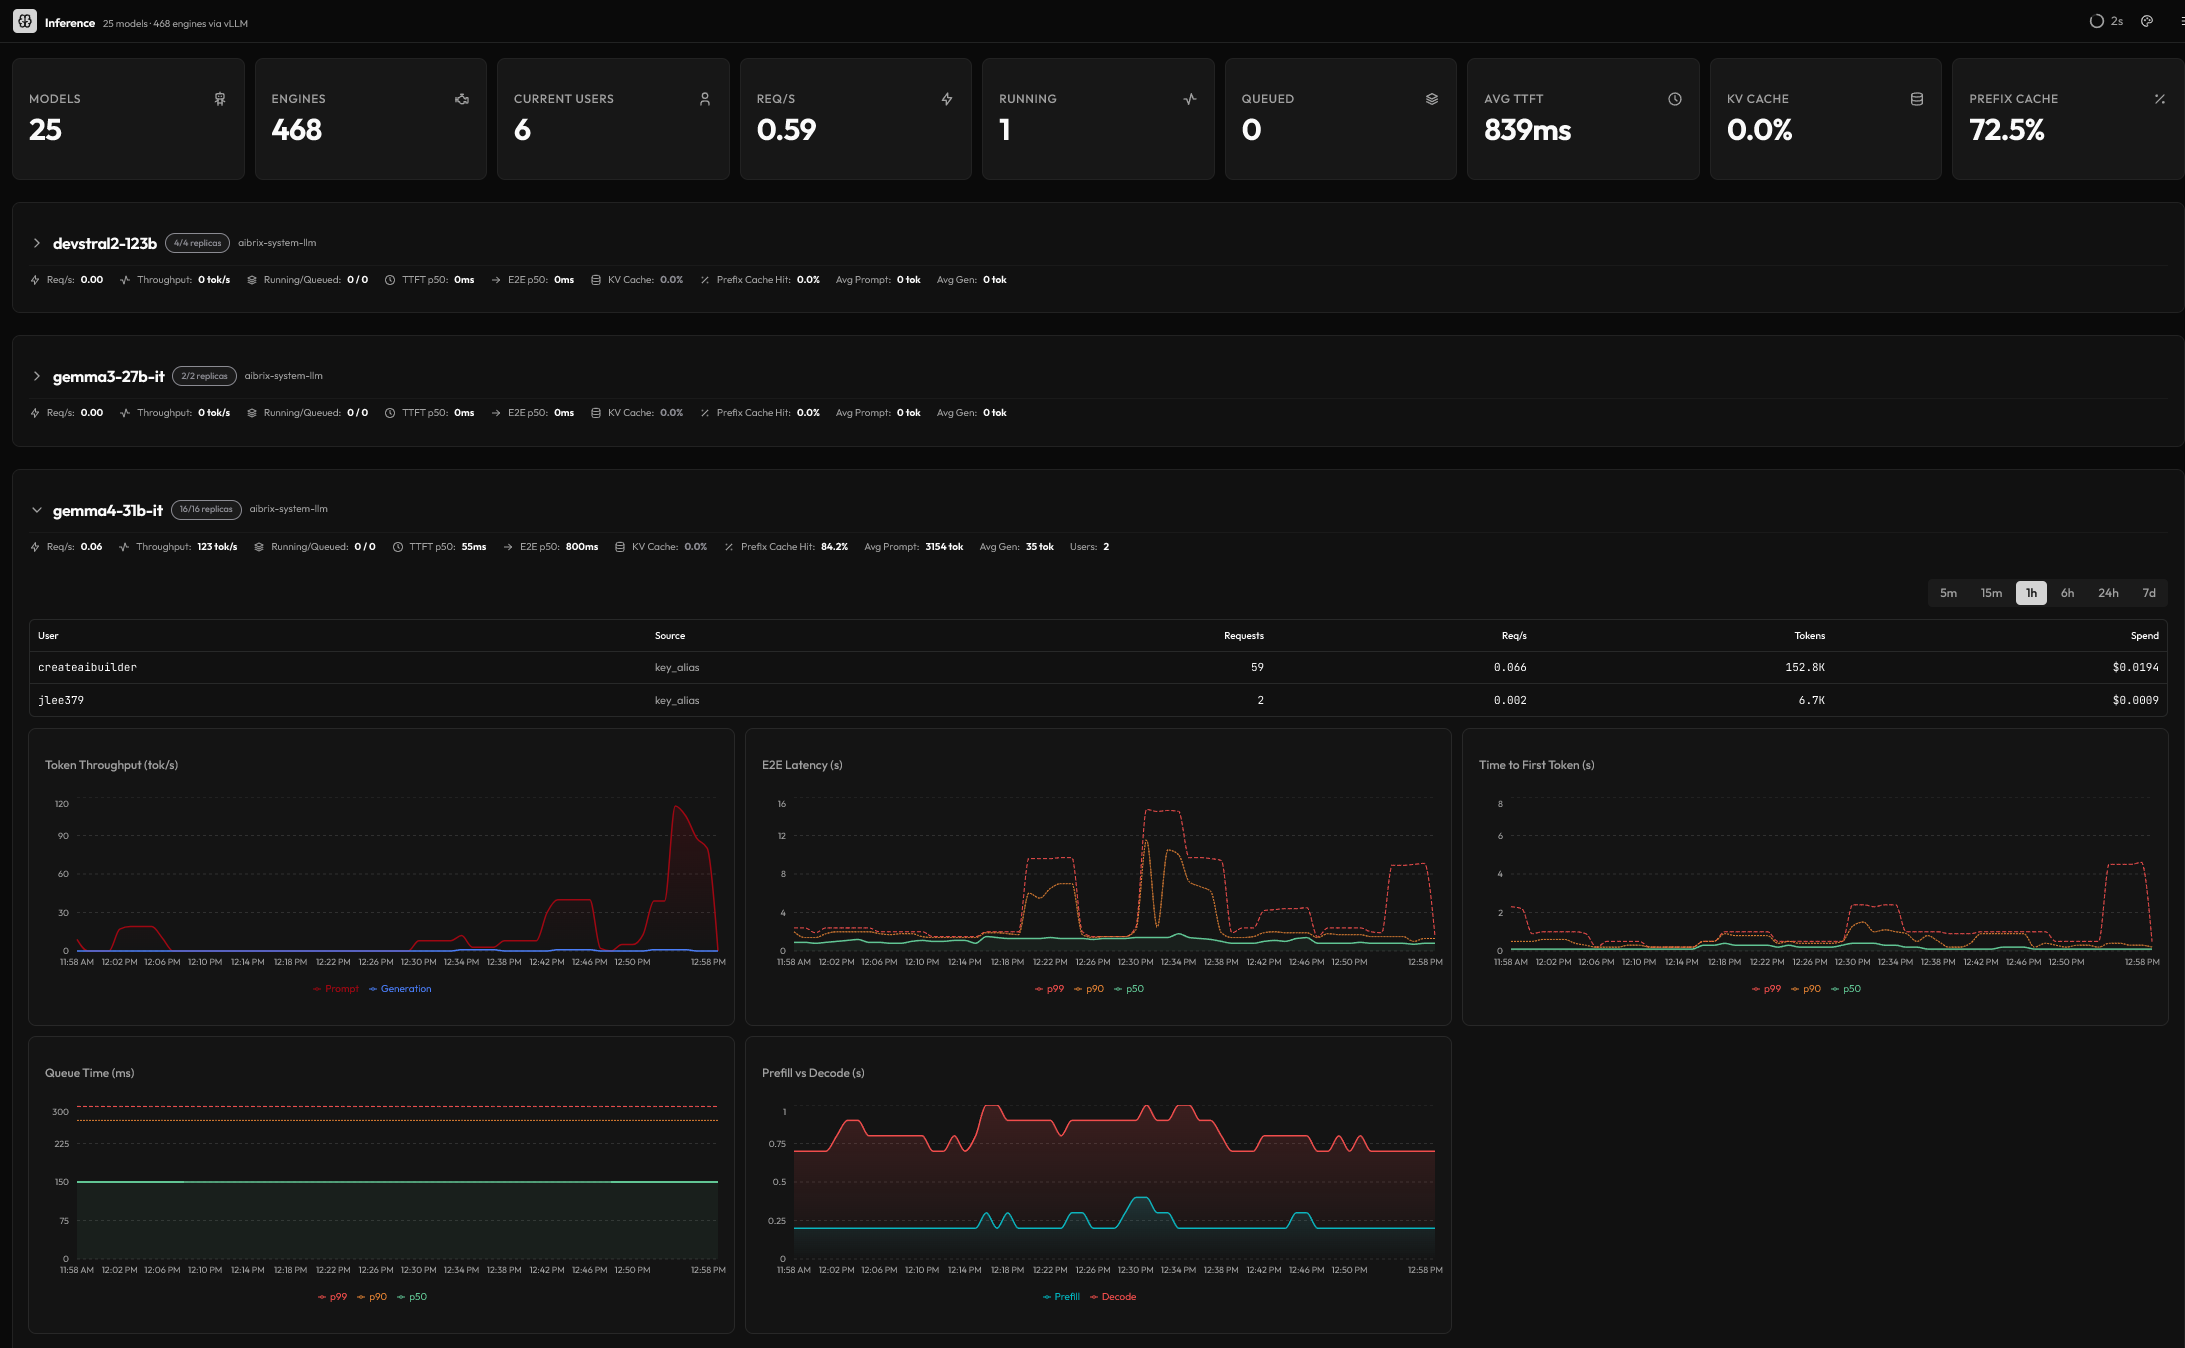
Task: Click the devstral2-123b model name
Action: [x=105, y=243]
